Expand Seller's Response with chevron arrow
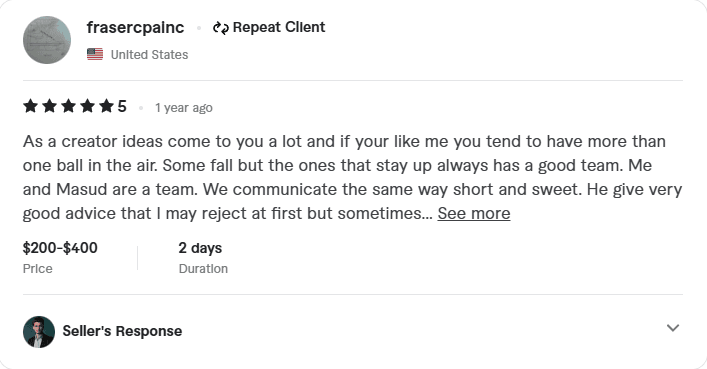 click(673, 328)
